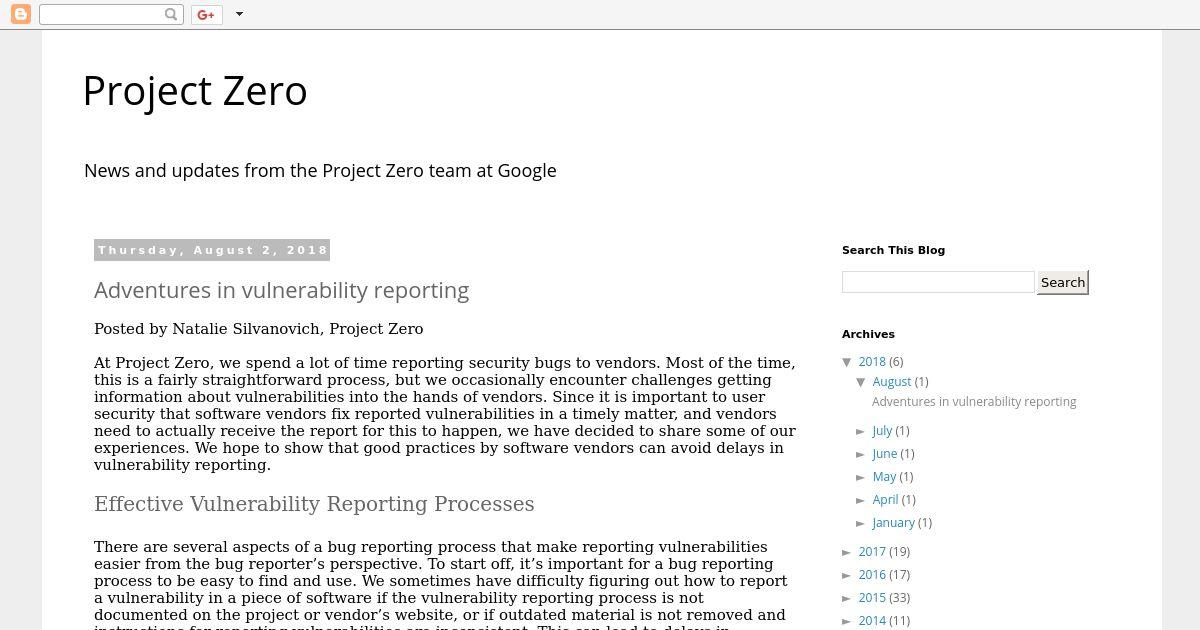
Task: Open the August archive link
Action: 891,382
